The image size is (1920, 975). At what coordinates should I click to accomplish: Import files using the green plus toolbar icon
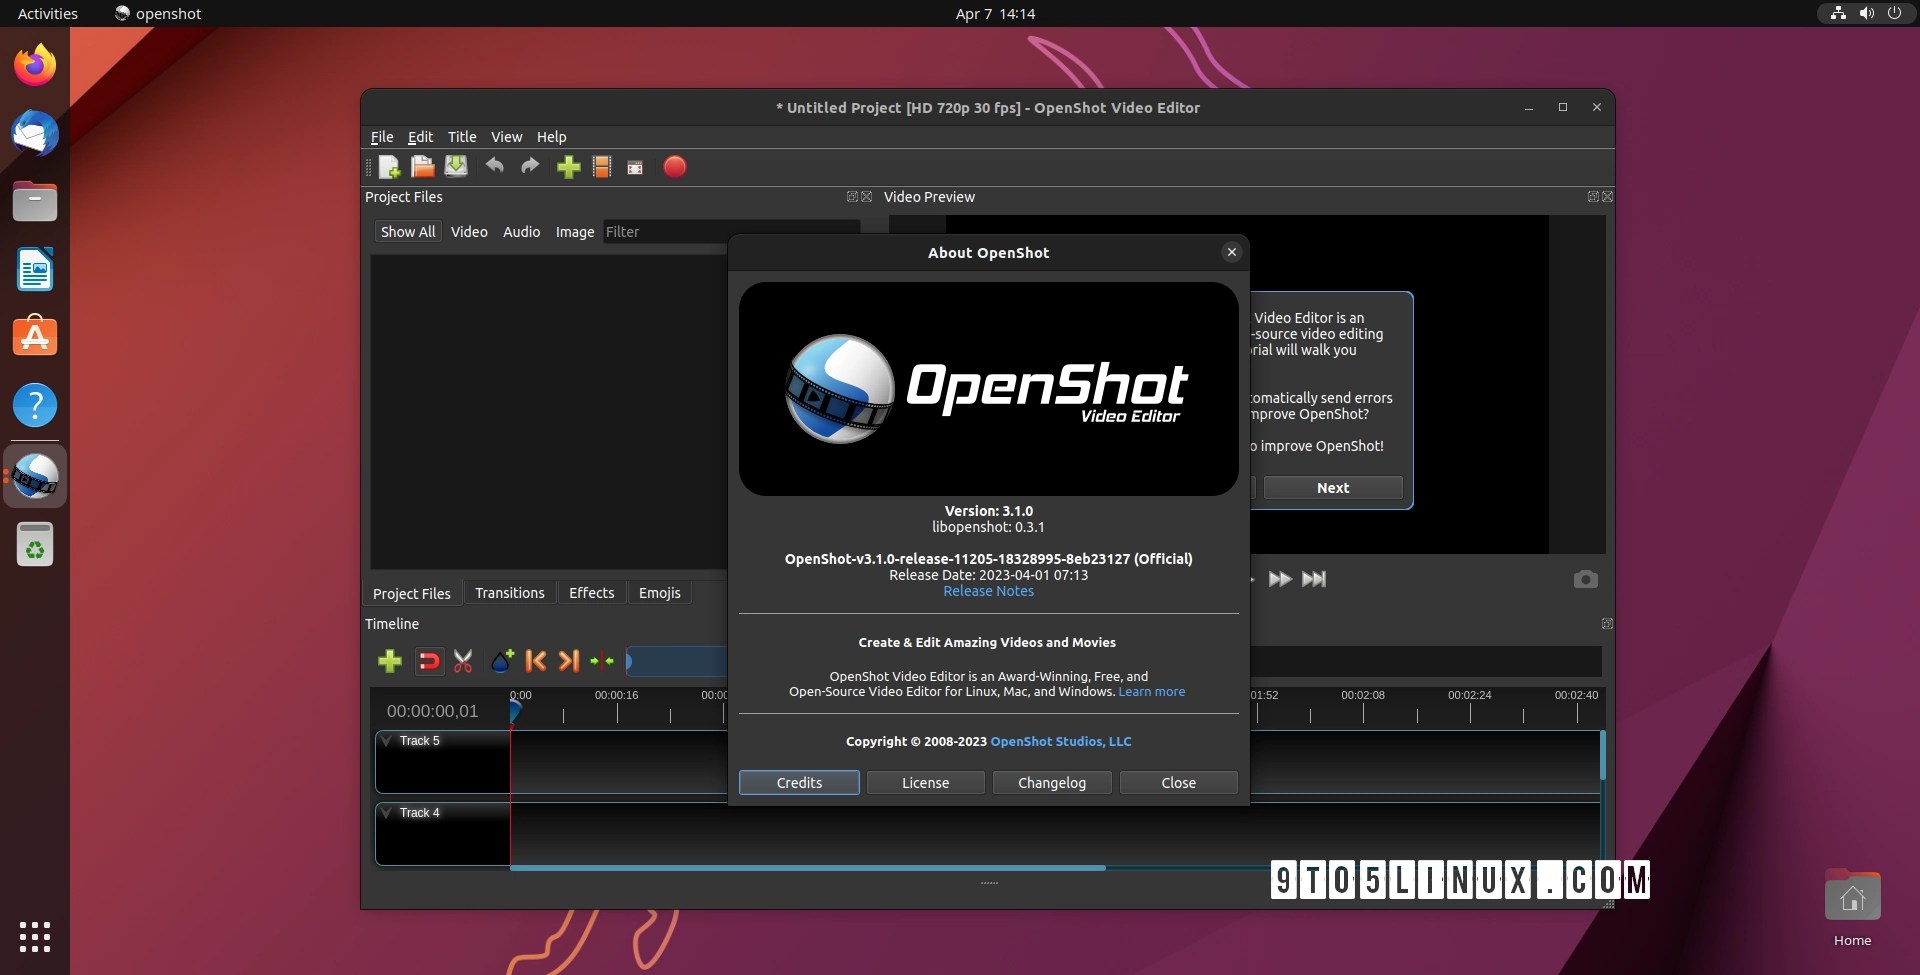point(567,167)
